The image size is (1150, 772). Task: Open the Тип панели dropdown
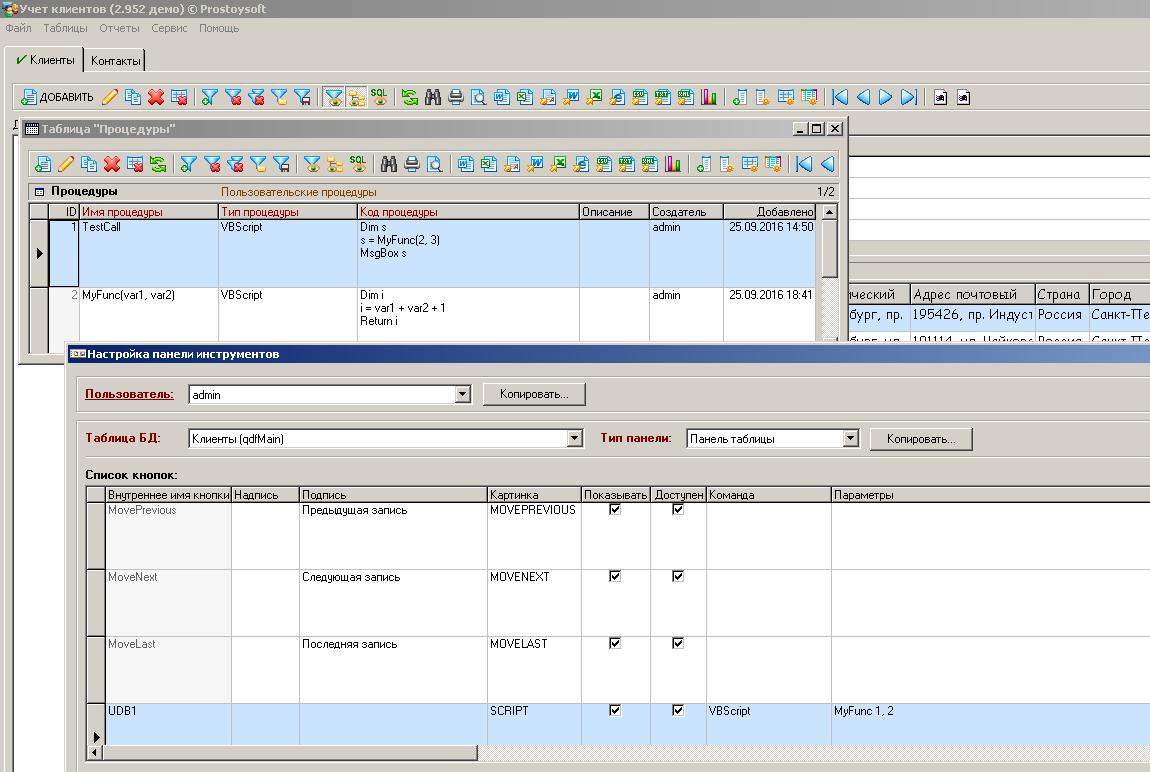coord(850,438)
